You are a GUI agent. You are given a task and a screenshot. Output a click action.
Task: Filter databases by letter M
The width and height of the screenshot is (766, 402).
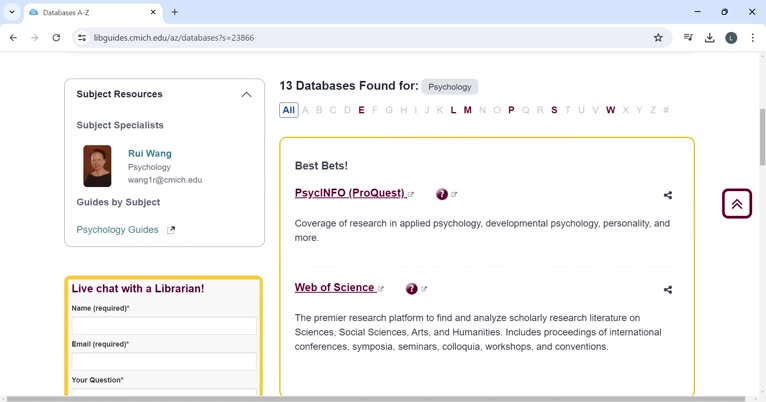click(468, 110)
